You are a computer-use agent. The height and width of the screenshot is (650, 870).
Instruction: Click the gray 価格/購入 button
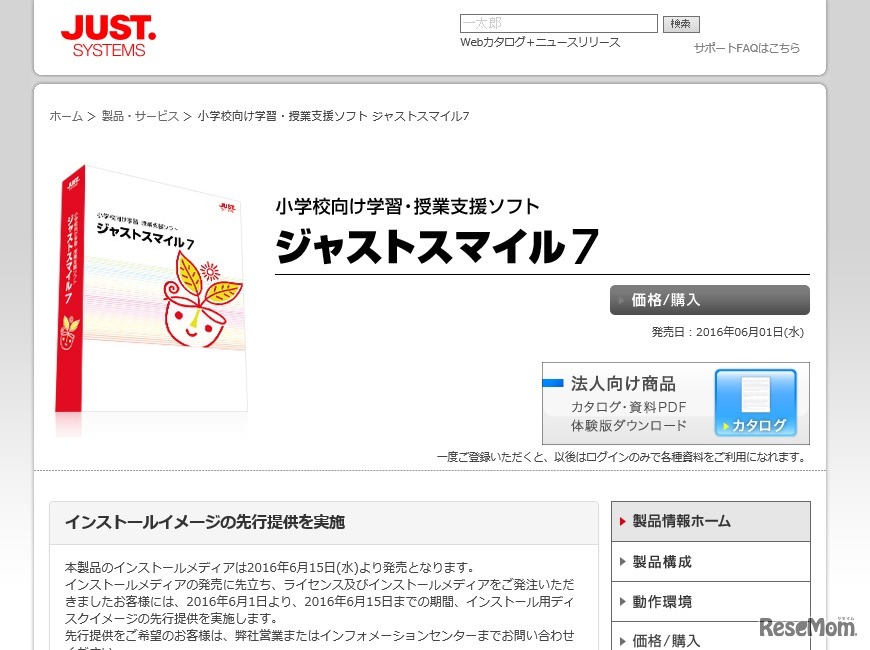pos(710,300)
